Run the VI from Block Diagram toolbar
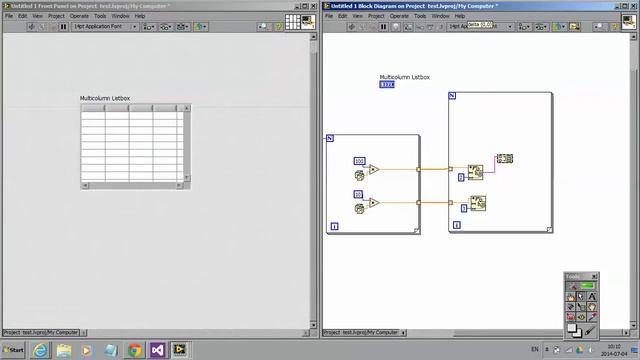Image resolution: width=640 pixels, height=360 pixels. pyautogui.click(x=352, y=27)
